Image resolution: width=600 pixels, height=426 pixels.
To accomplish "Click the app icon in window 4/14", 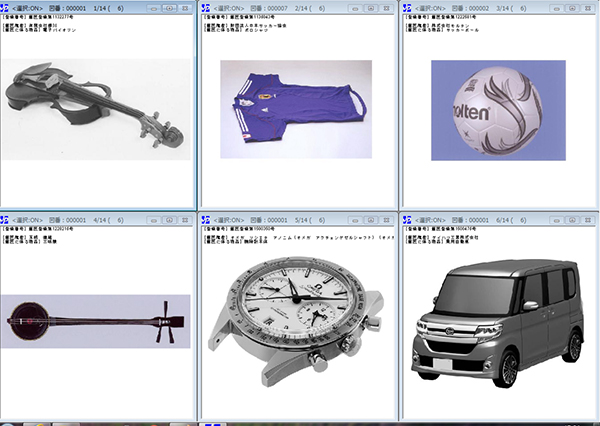I will coord(4,220).
